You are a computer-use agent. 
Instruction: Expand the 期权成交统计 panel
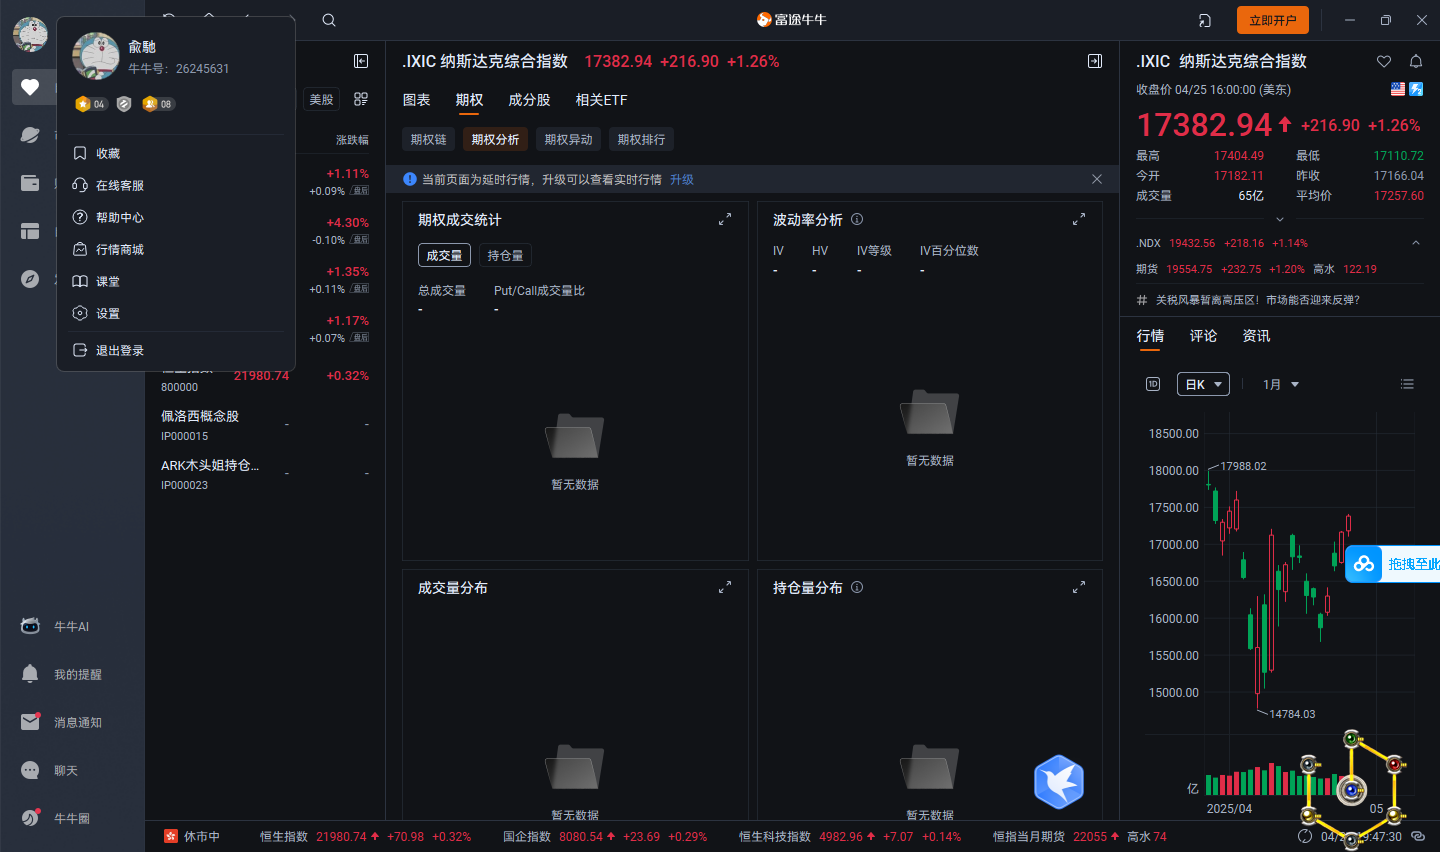tap(725, 219)
